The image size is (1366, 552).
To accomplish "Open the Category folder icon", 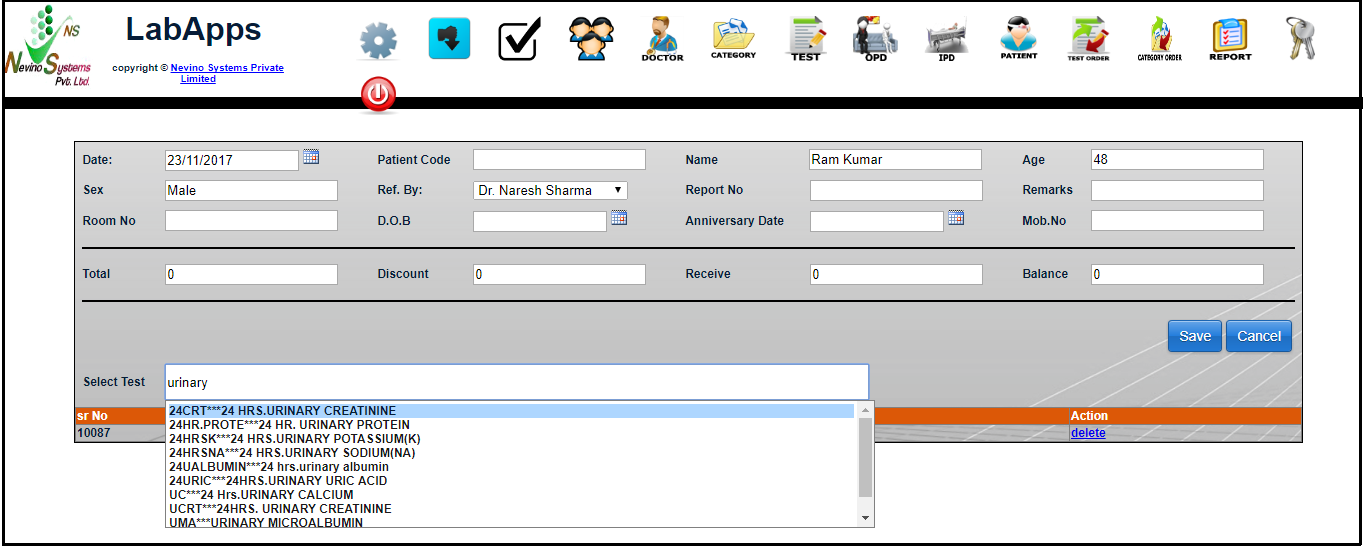I will point(733,39).
